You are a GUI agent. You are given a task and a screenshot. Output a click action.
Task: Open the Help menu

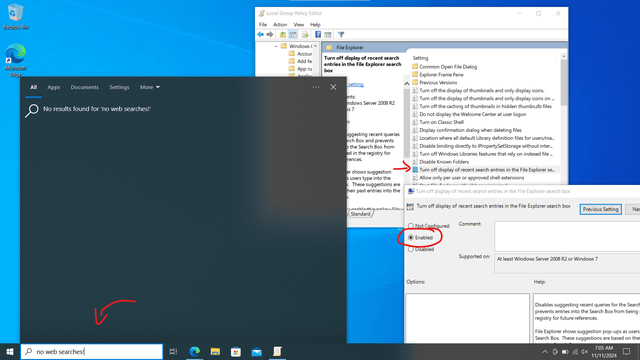(x=315, y=24)
